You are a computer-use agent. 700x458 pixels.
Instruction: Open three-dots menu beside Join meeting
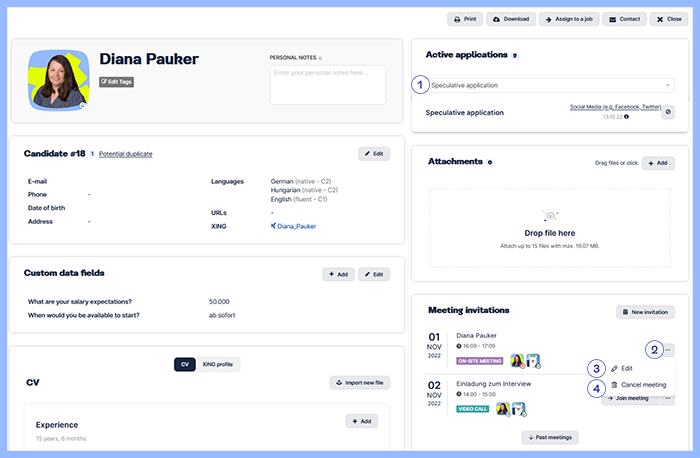pyautogui.click(x=668, y=398)
